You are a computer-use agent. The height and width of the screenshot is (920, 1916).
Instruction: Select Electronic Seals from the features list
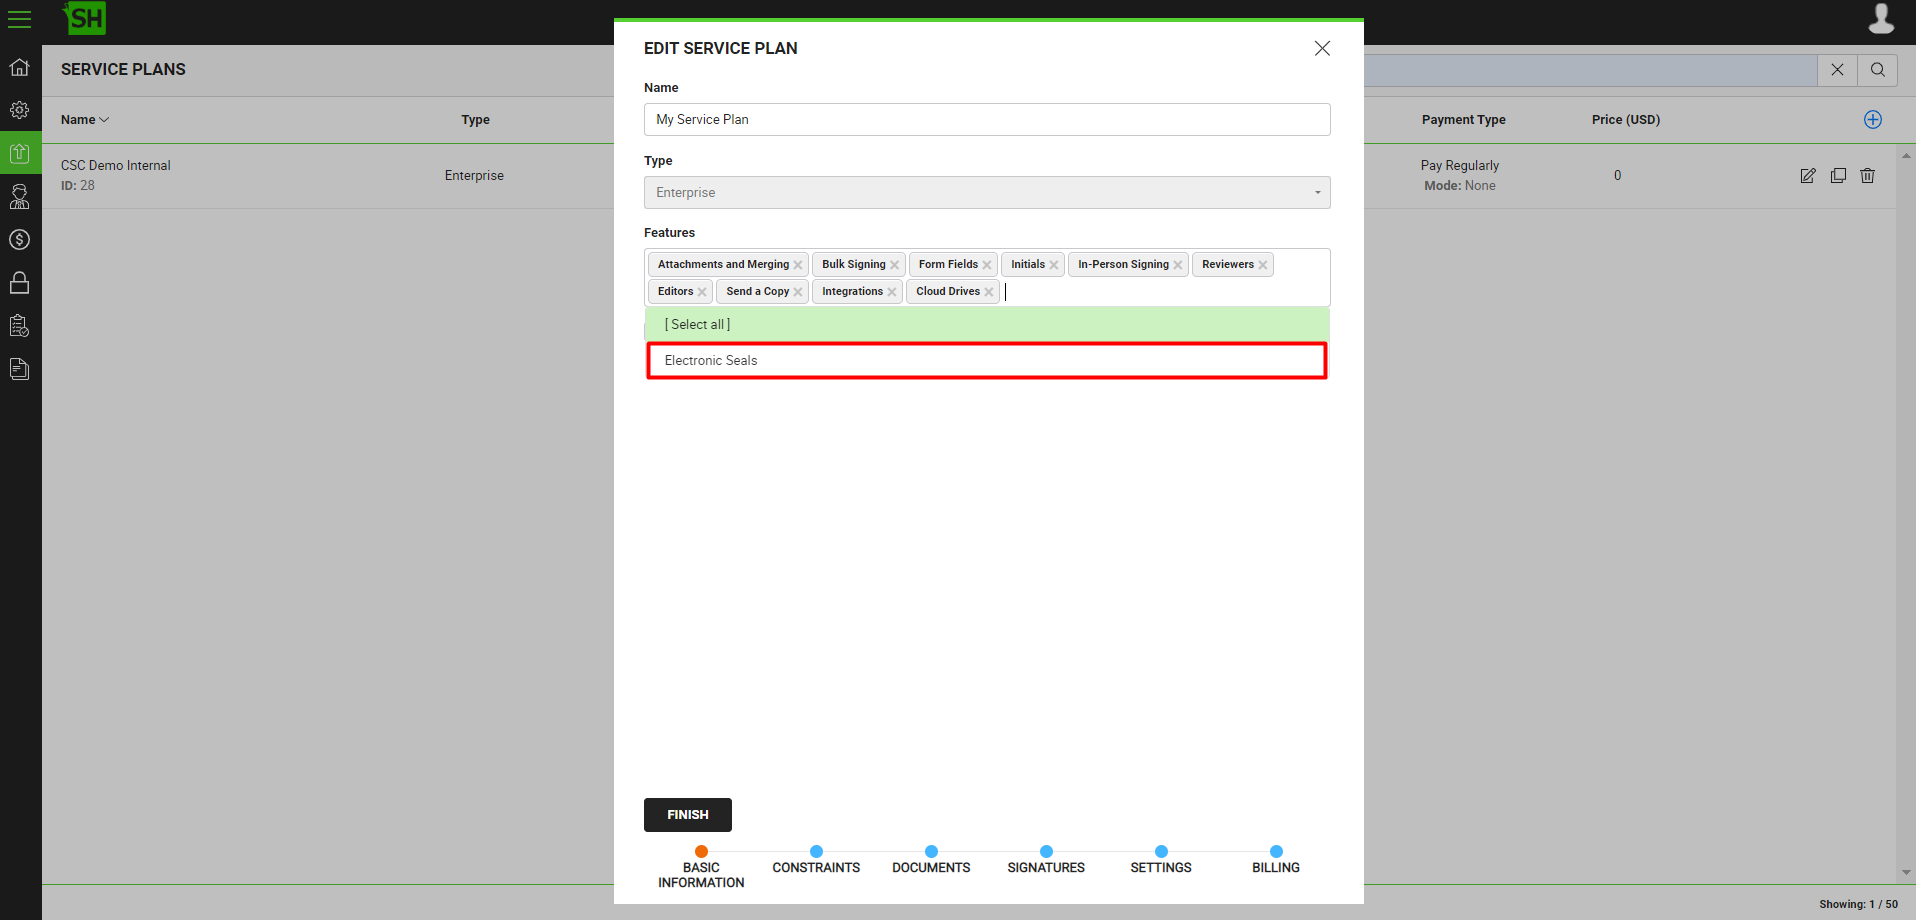(x=986, y=361)
